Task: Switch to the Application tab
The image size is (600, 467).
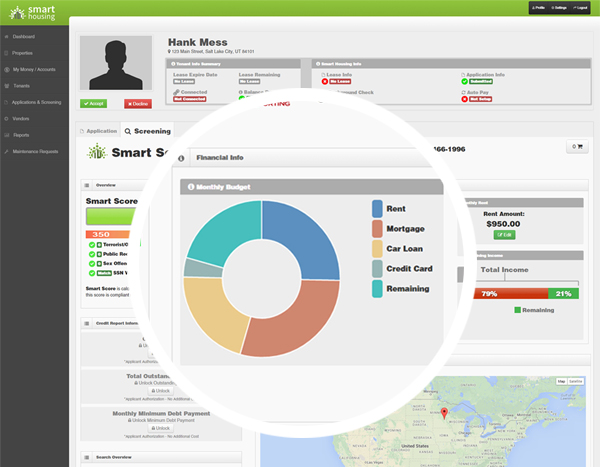Action: [99, 131]
